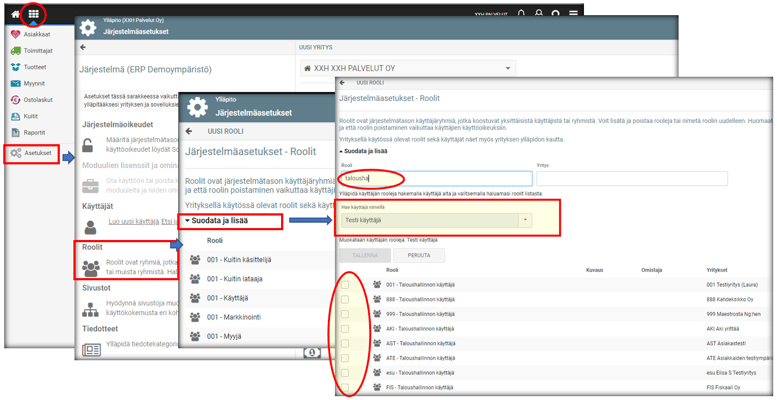Screen dimensions: 777x400
Task: Open Asiakkaat heart icon in sidebar
Action: point(15,33)
